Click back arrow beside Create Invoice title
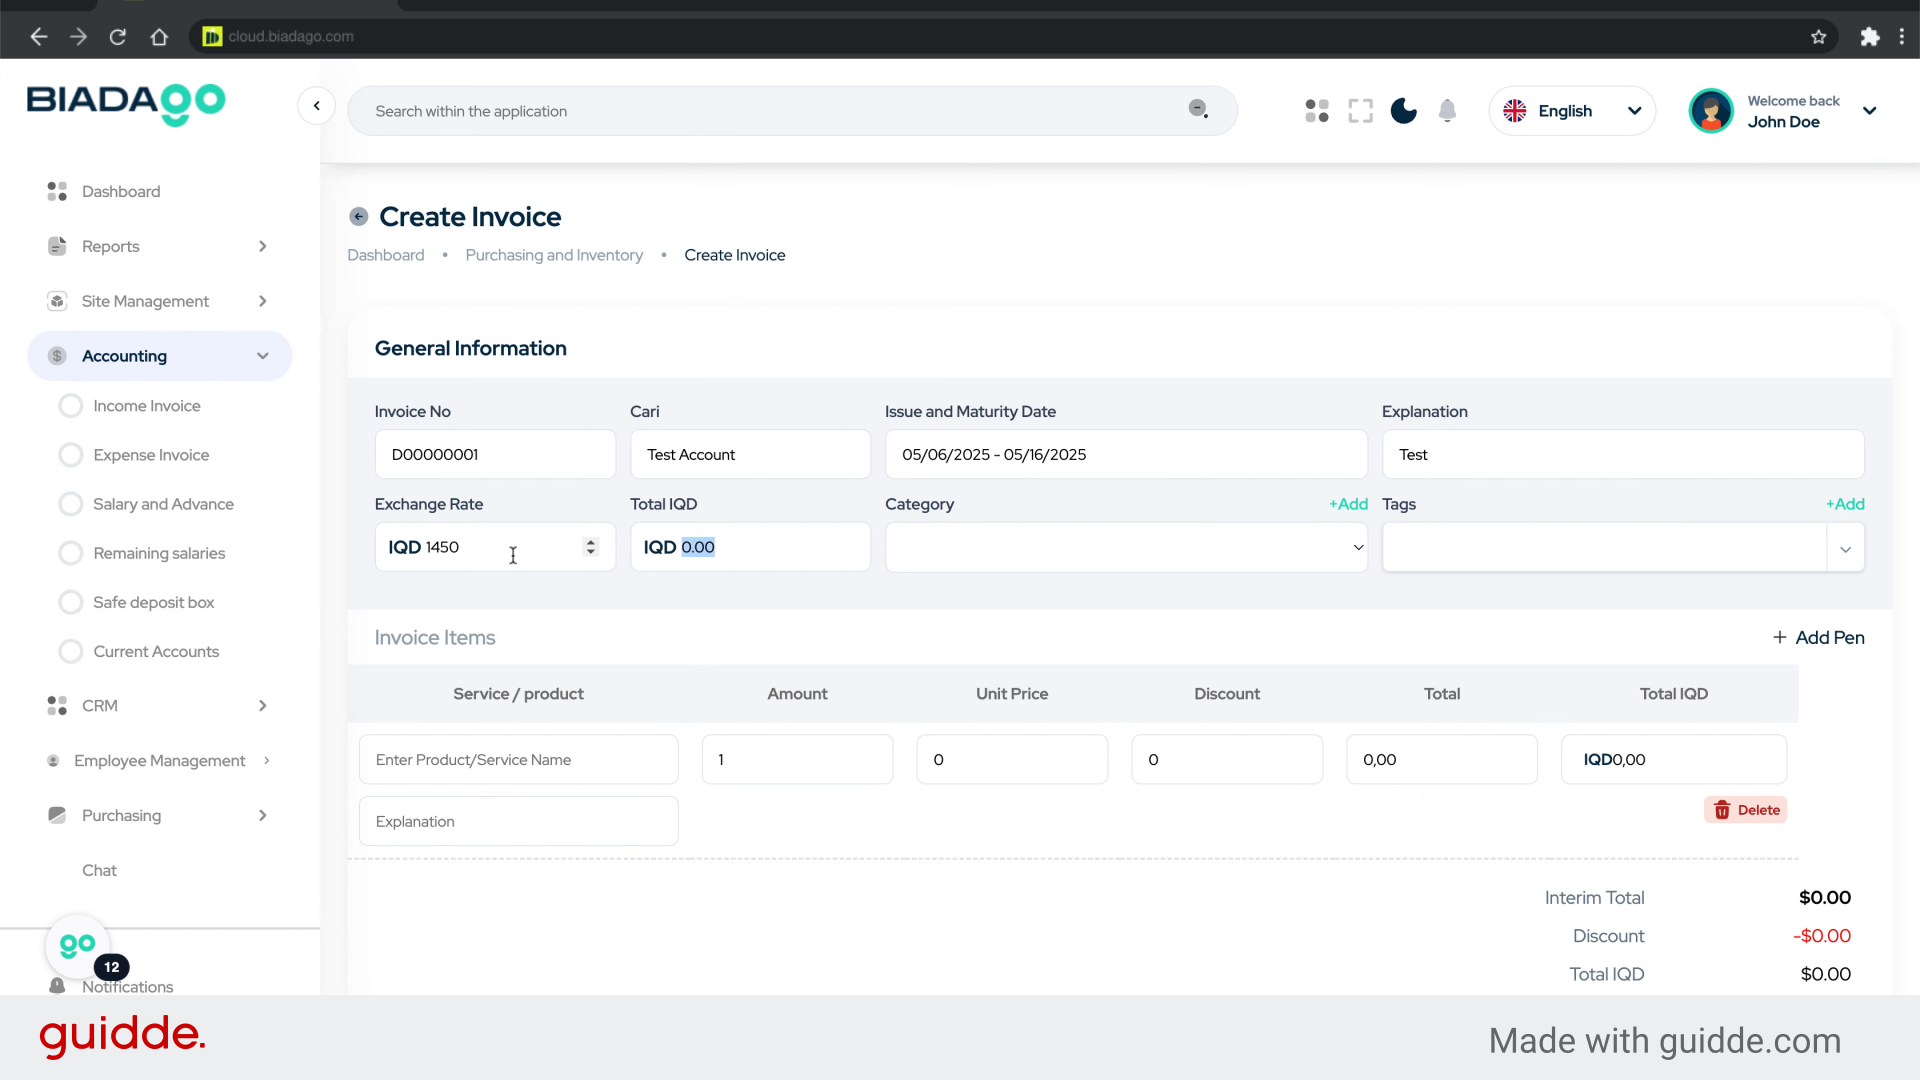The image size is (1920, 1080). (358, 217)
